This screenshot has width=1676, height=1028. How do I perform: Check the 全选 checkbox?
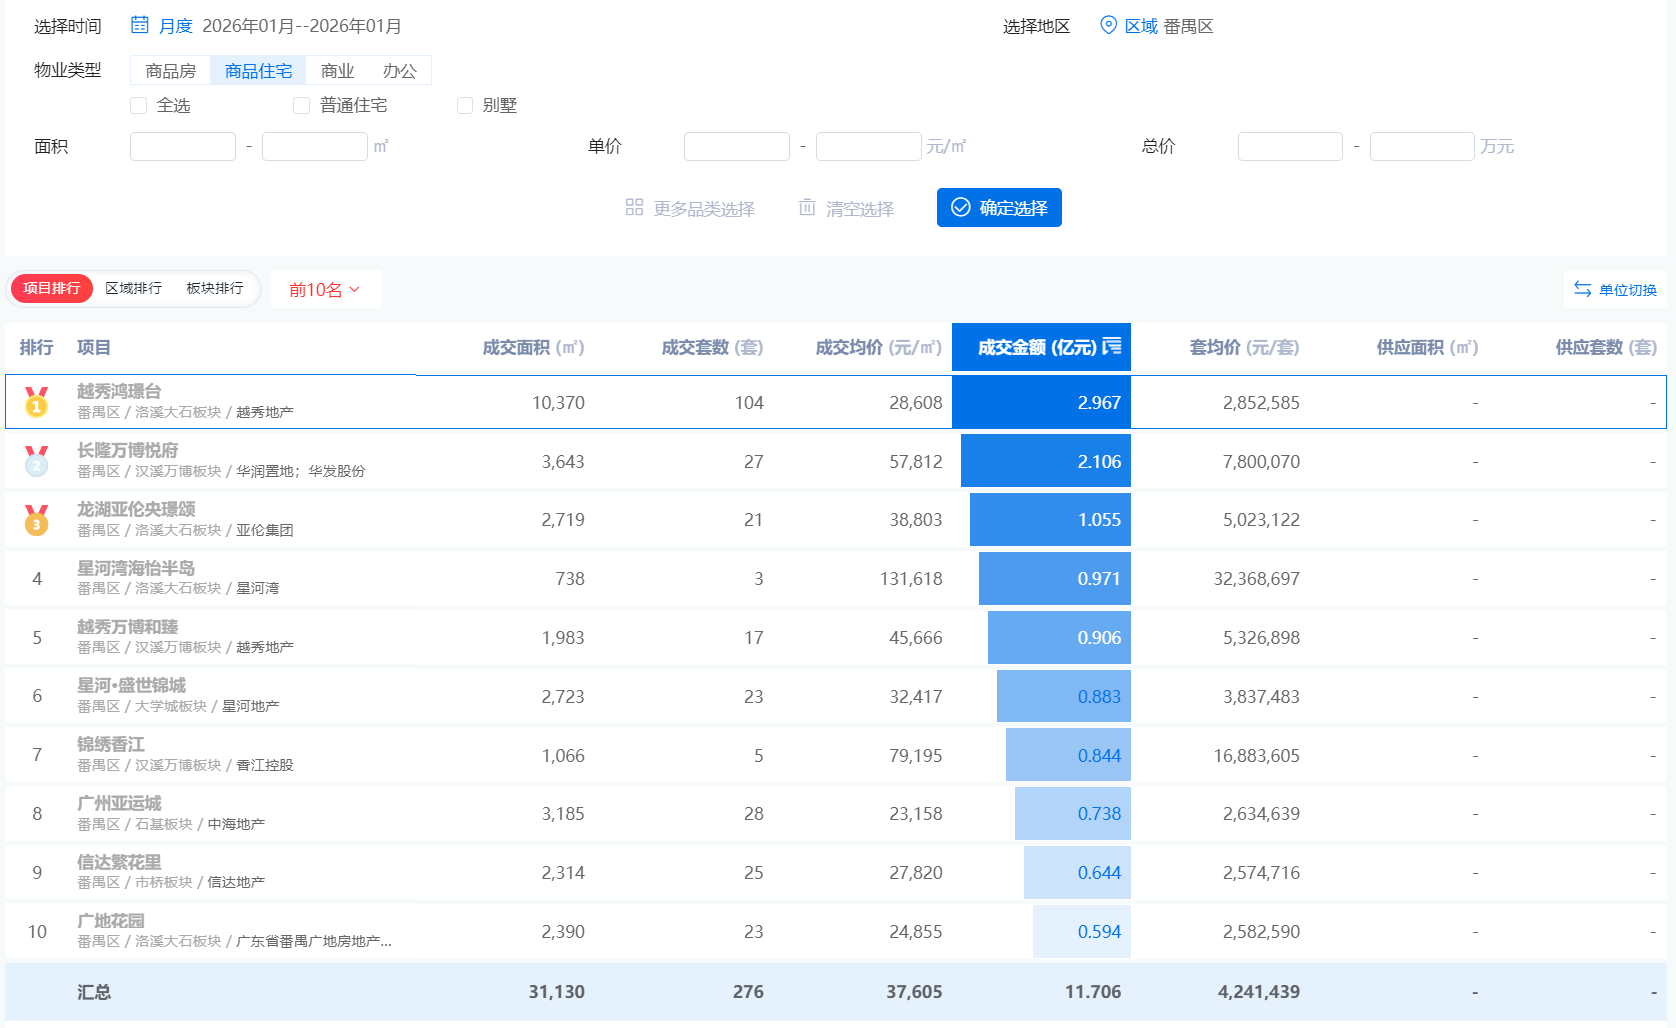139,105
